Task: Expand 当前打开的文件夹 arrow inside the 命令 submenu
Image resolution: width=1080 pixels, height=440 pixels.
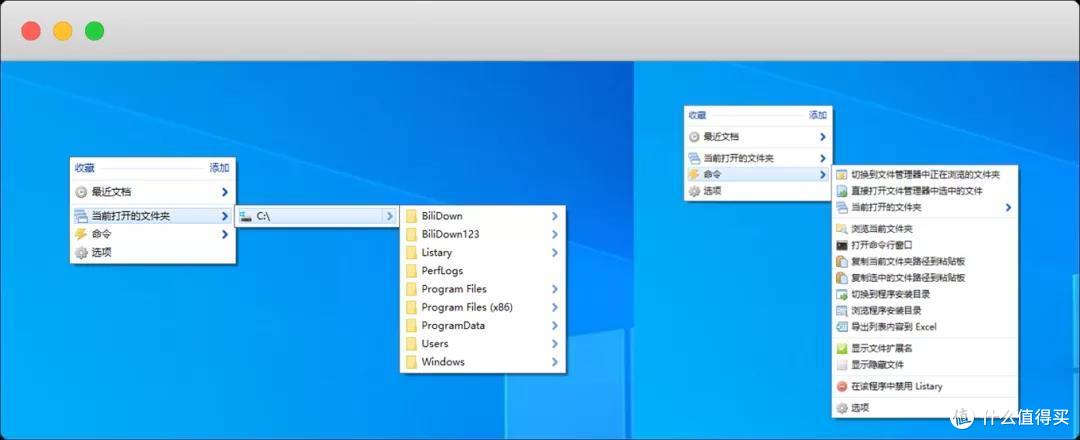Action: pyautogui.click(x=1008, y=207)
